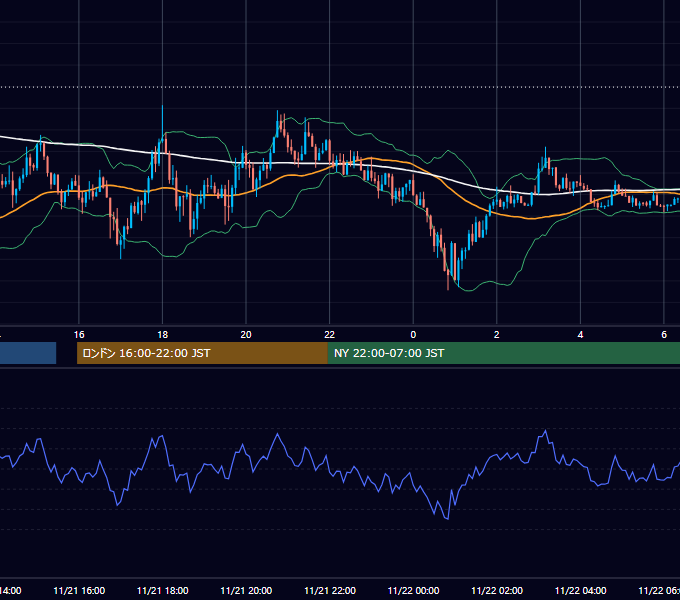Image resolution: width=680 pixels, height=600 pixels.
Task: Click the oscillator peak near 03:00
Action: coord(545,431)
